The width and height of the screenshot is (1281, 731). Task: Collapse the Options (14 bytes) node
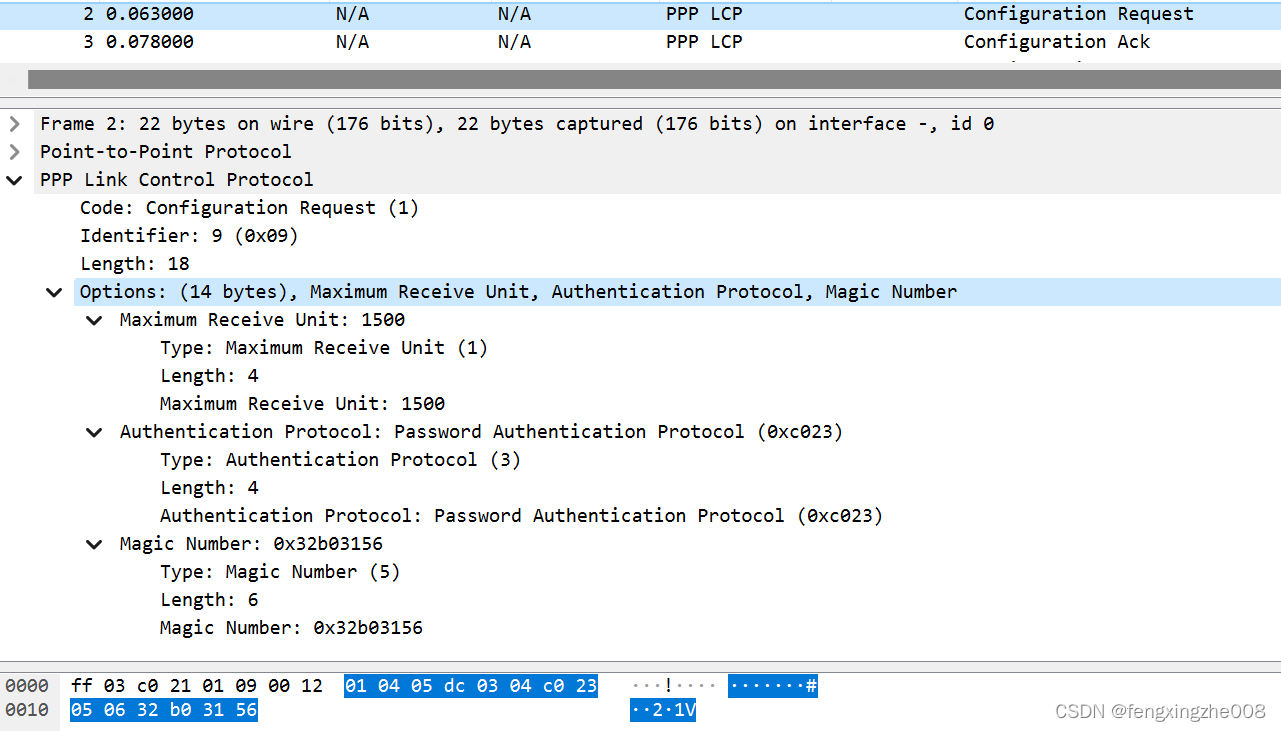pyautogui.click(x=54, y=292)
